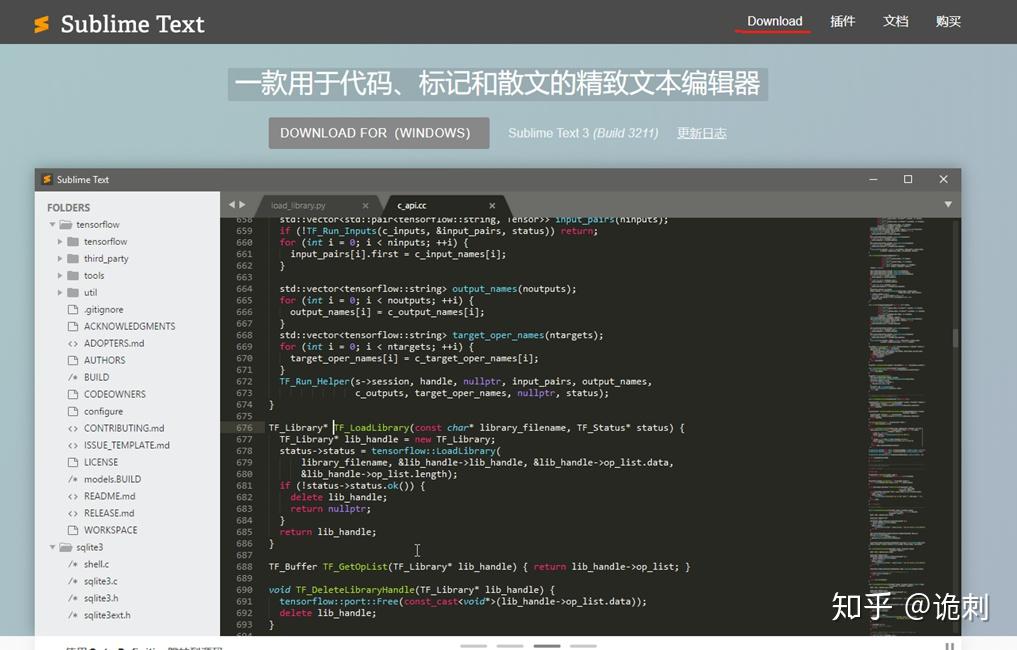Open the tab overflow dropdown arrow
The width and height of the screenshot is (1017, 650).
click(946, 204)
